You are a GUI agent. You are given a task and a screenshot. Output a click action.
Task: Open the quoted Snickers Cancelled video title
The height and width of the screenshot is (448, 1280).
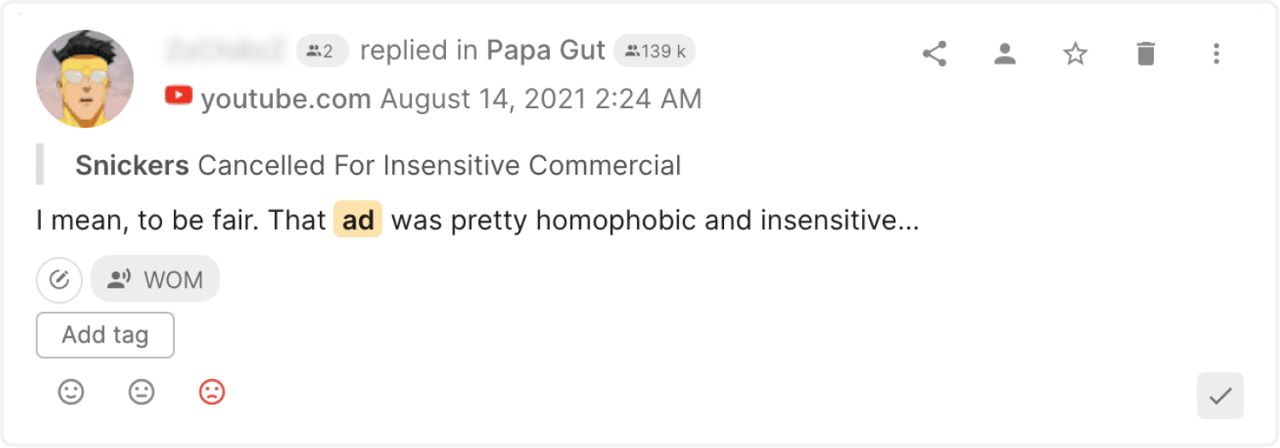(378, 165)
